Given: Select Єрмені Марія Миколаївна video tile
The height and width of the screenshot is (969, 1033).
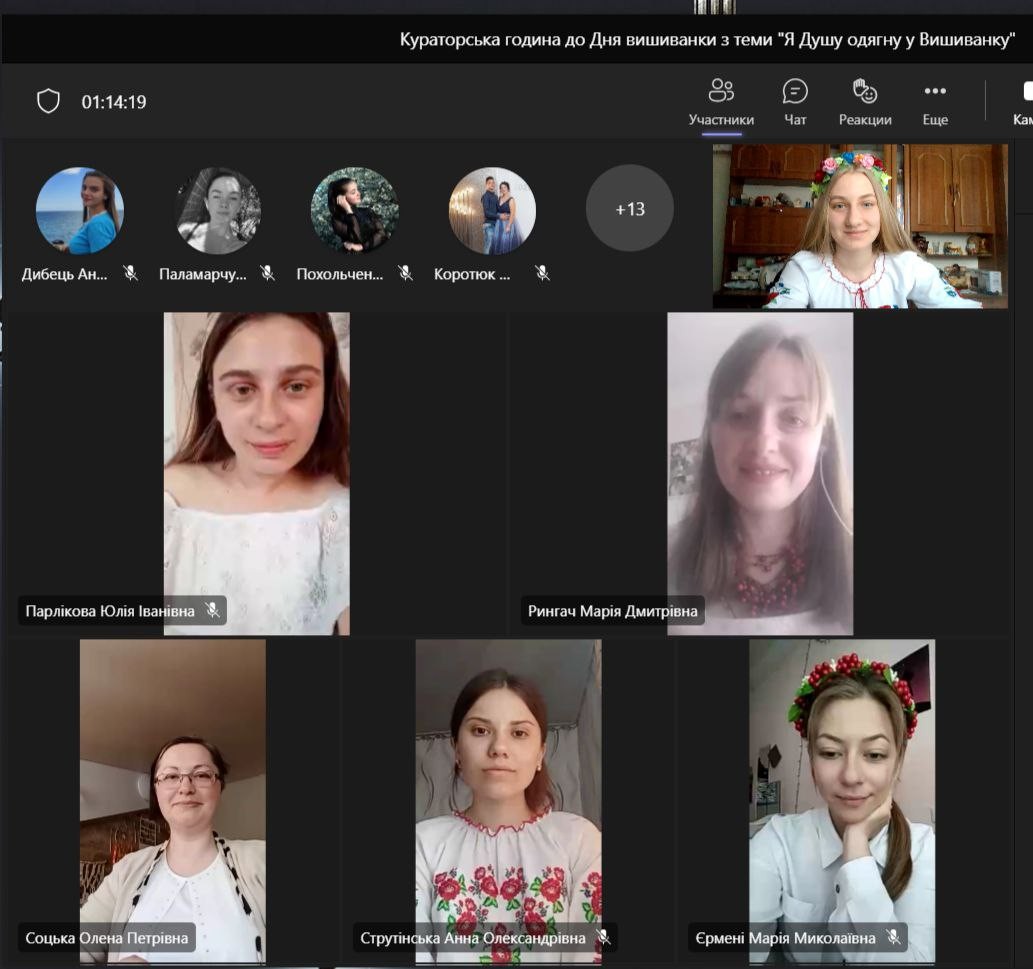Looking at the screenshot, I should tap(842, 802).
